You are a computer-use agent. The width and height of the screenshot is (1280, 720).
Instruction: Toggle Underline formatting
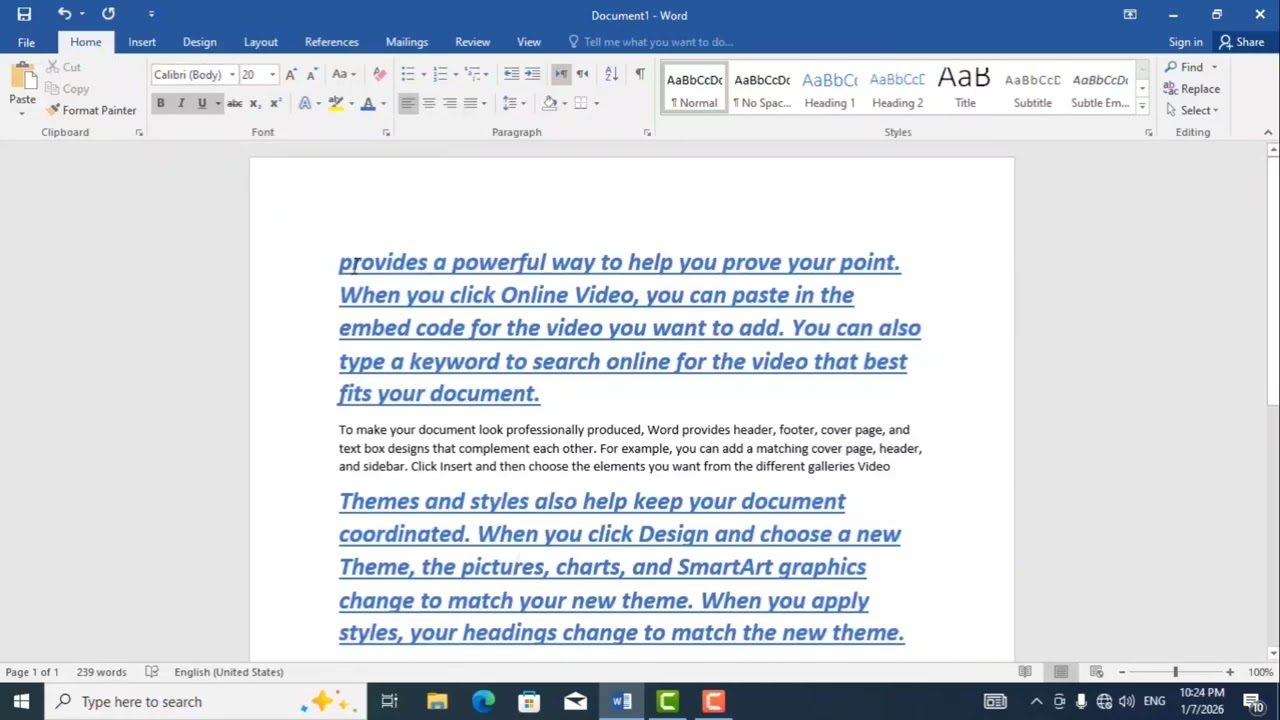[x=202, y=103]
